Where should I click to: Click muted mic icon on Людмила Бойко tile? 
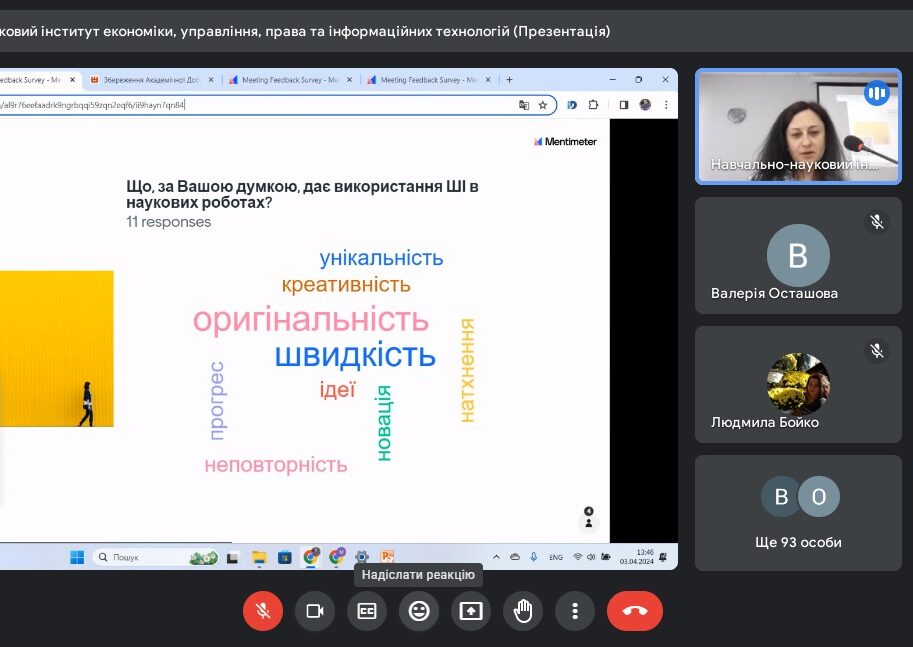pos(877,351)
